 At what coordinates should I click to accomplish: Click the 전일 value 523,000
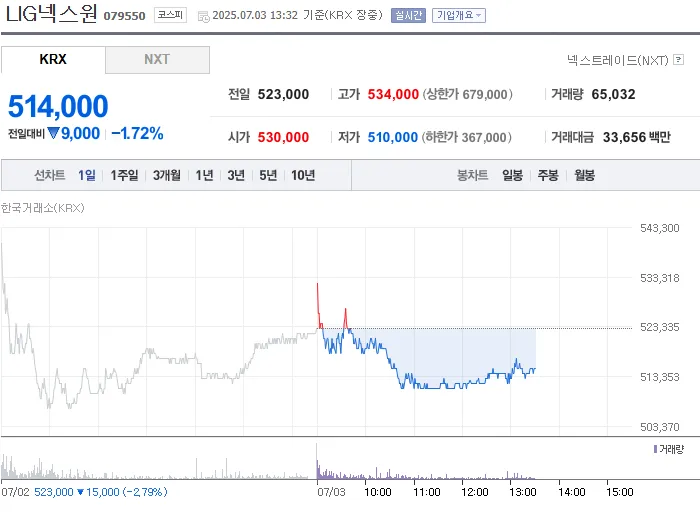pos(283,94)
